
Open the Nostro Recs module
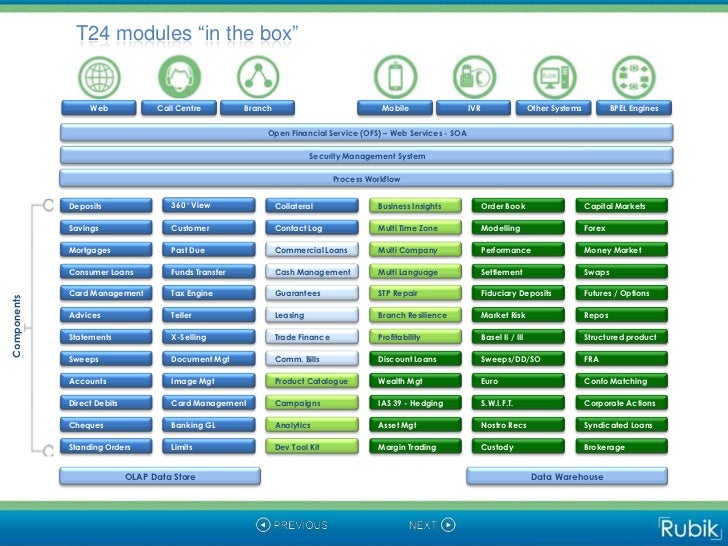click(518, 425)
